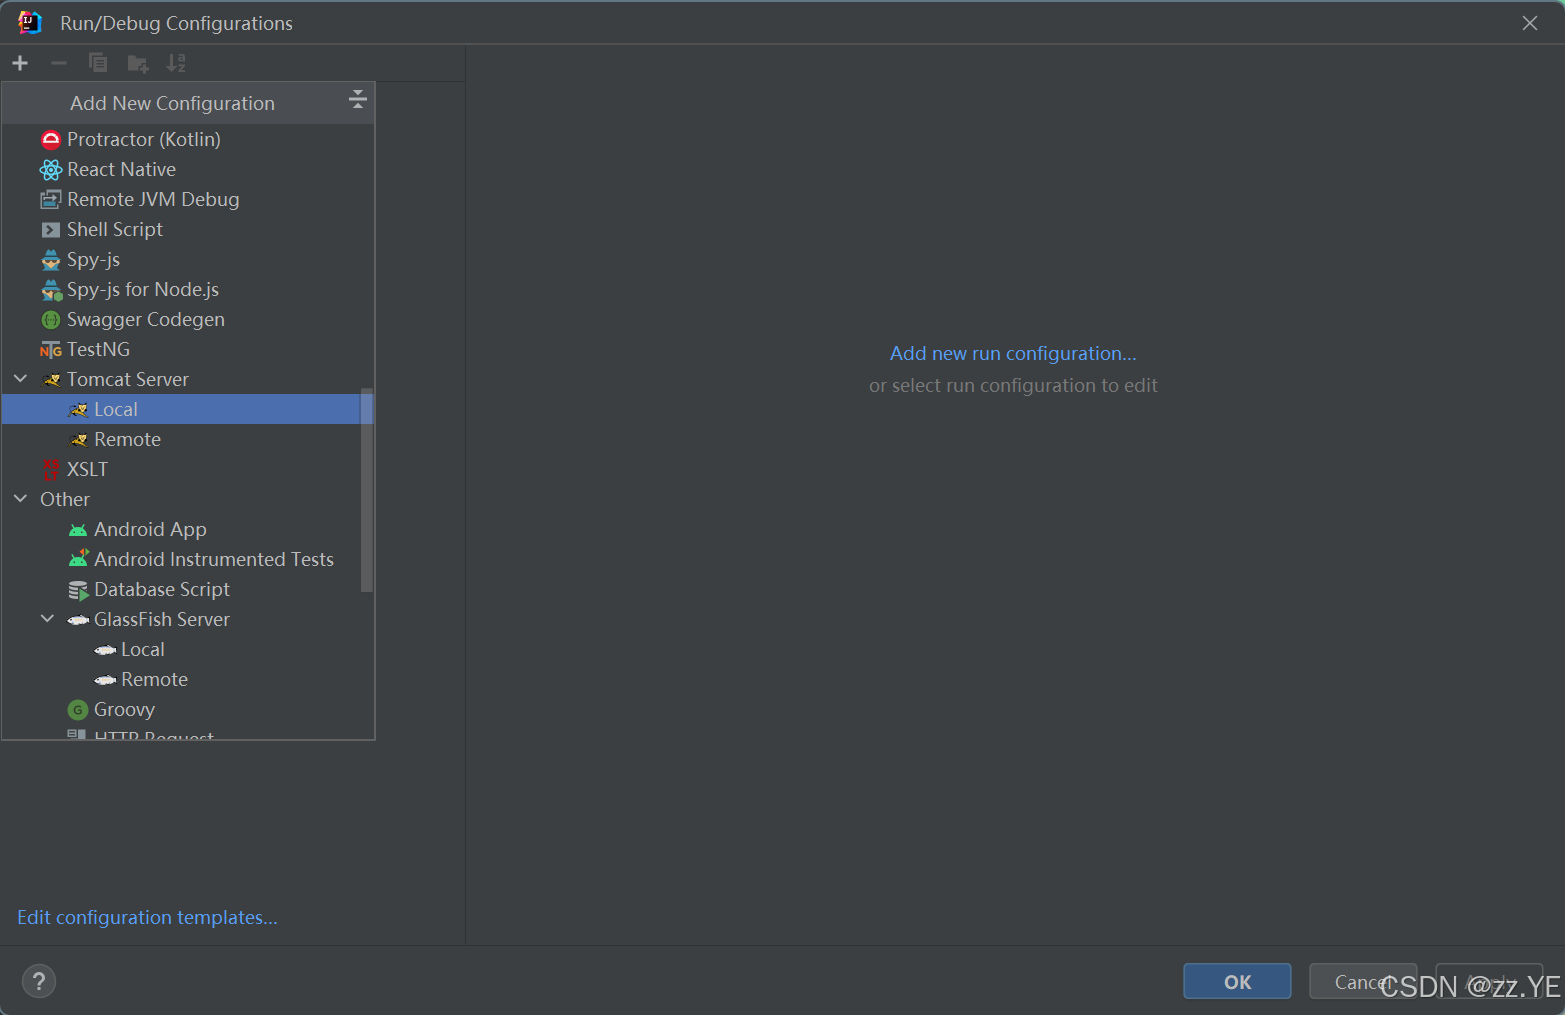Click the Copy Configuration toolbar icon

(x=98, y=63)
